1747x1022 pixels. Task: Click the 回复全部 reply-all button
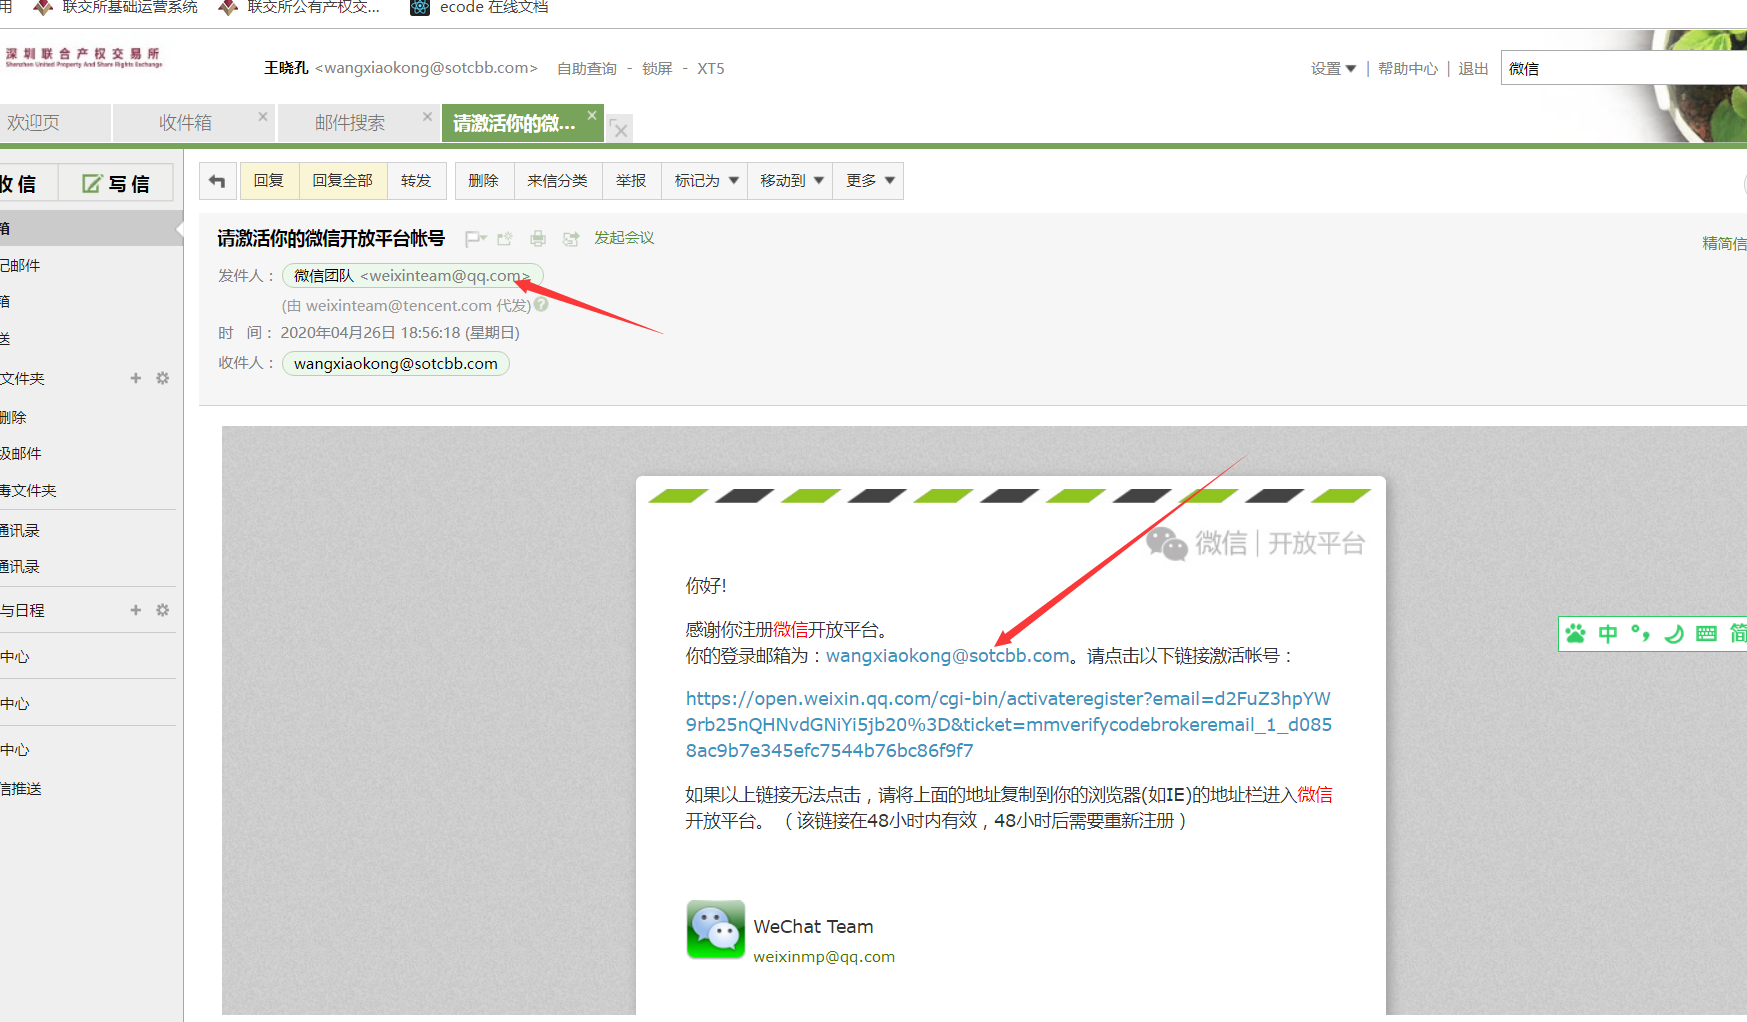(x=343, y=181)
